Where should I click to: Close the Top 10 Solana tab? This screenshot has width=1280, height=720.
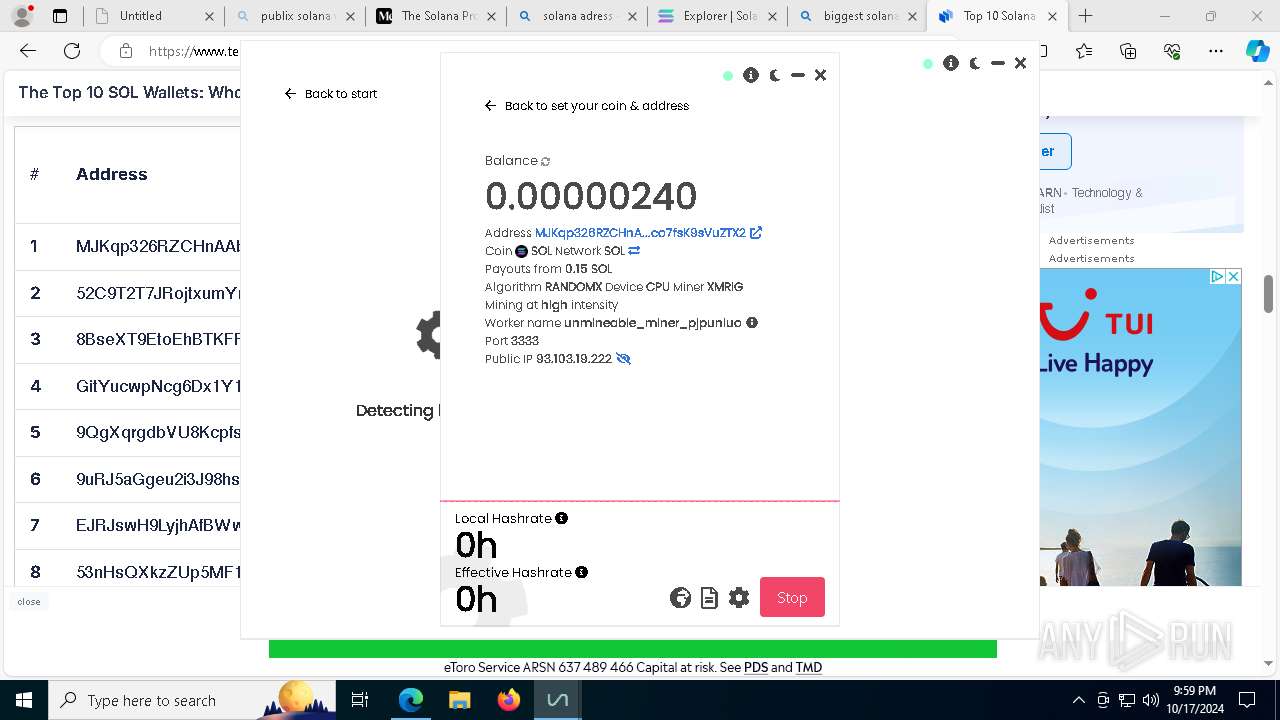(1051, 16)
